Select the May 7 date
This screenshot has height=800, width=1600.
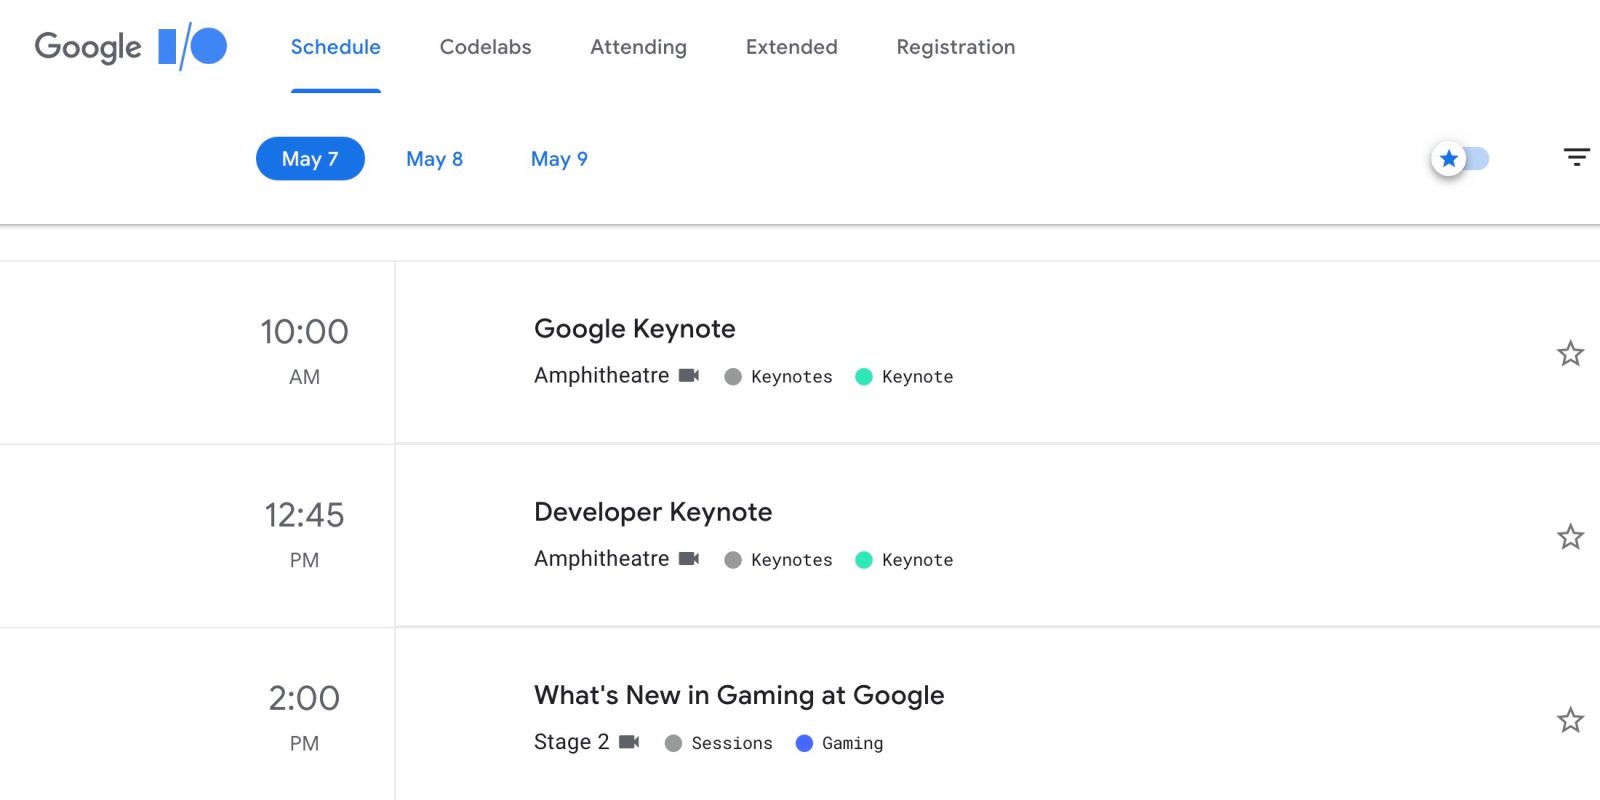pyautogui.click(x=310, y=158)
